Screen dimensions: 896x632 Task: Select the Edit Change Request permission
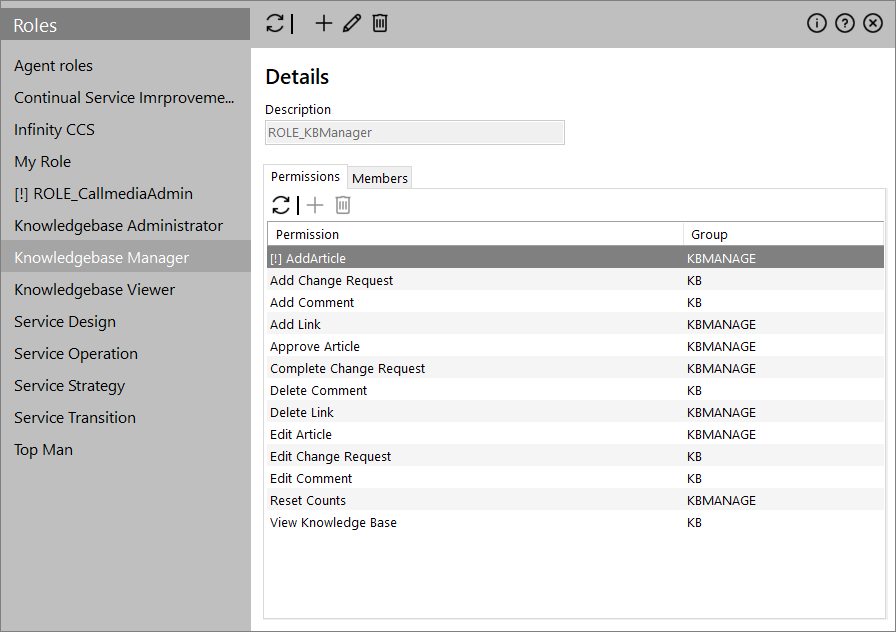pos(575,457)
